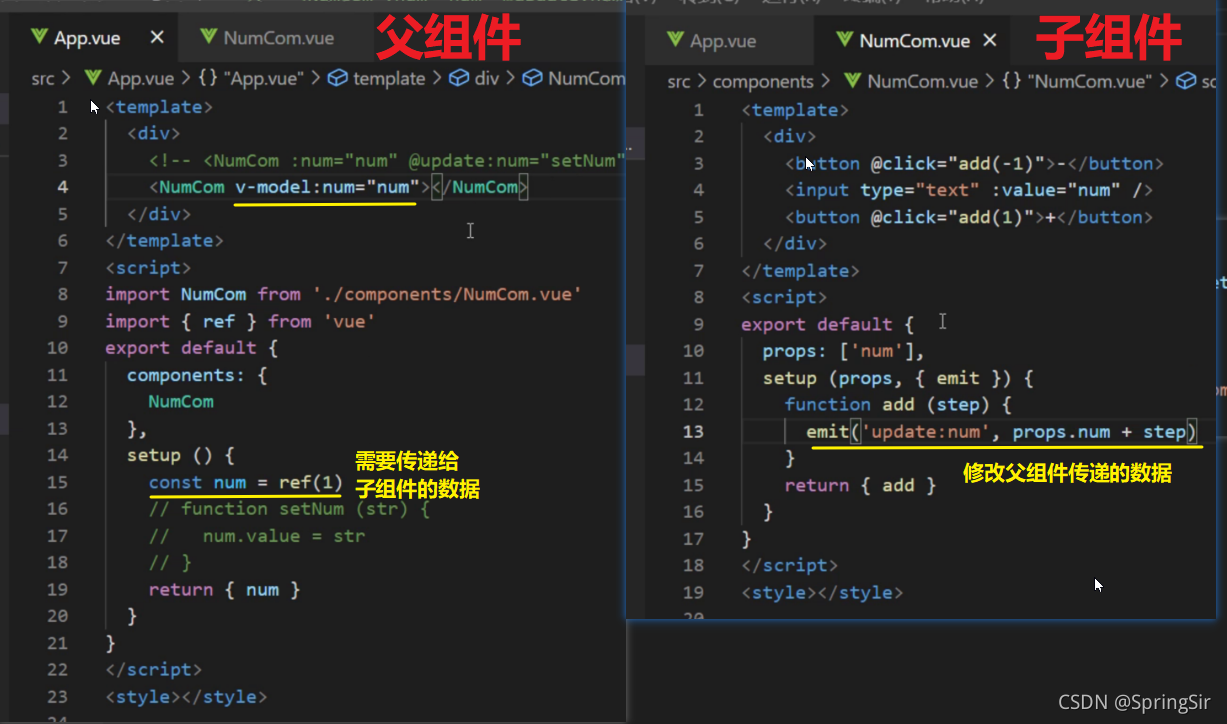This screenshot has height=724, width=1227.
Task: Click Vue icon on left App.vue tab
Action: pyautogui.click(x=39, y=38)
